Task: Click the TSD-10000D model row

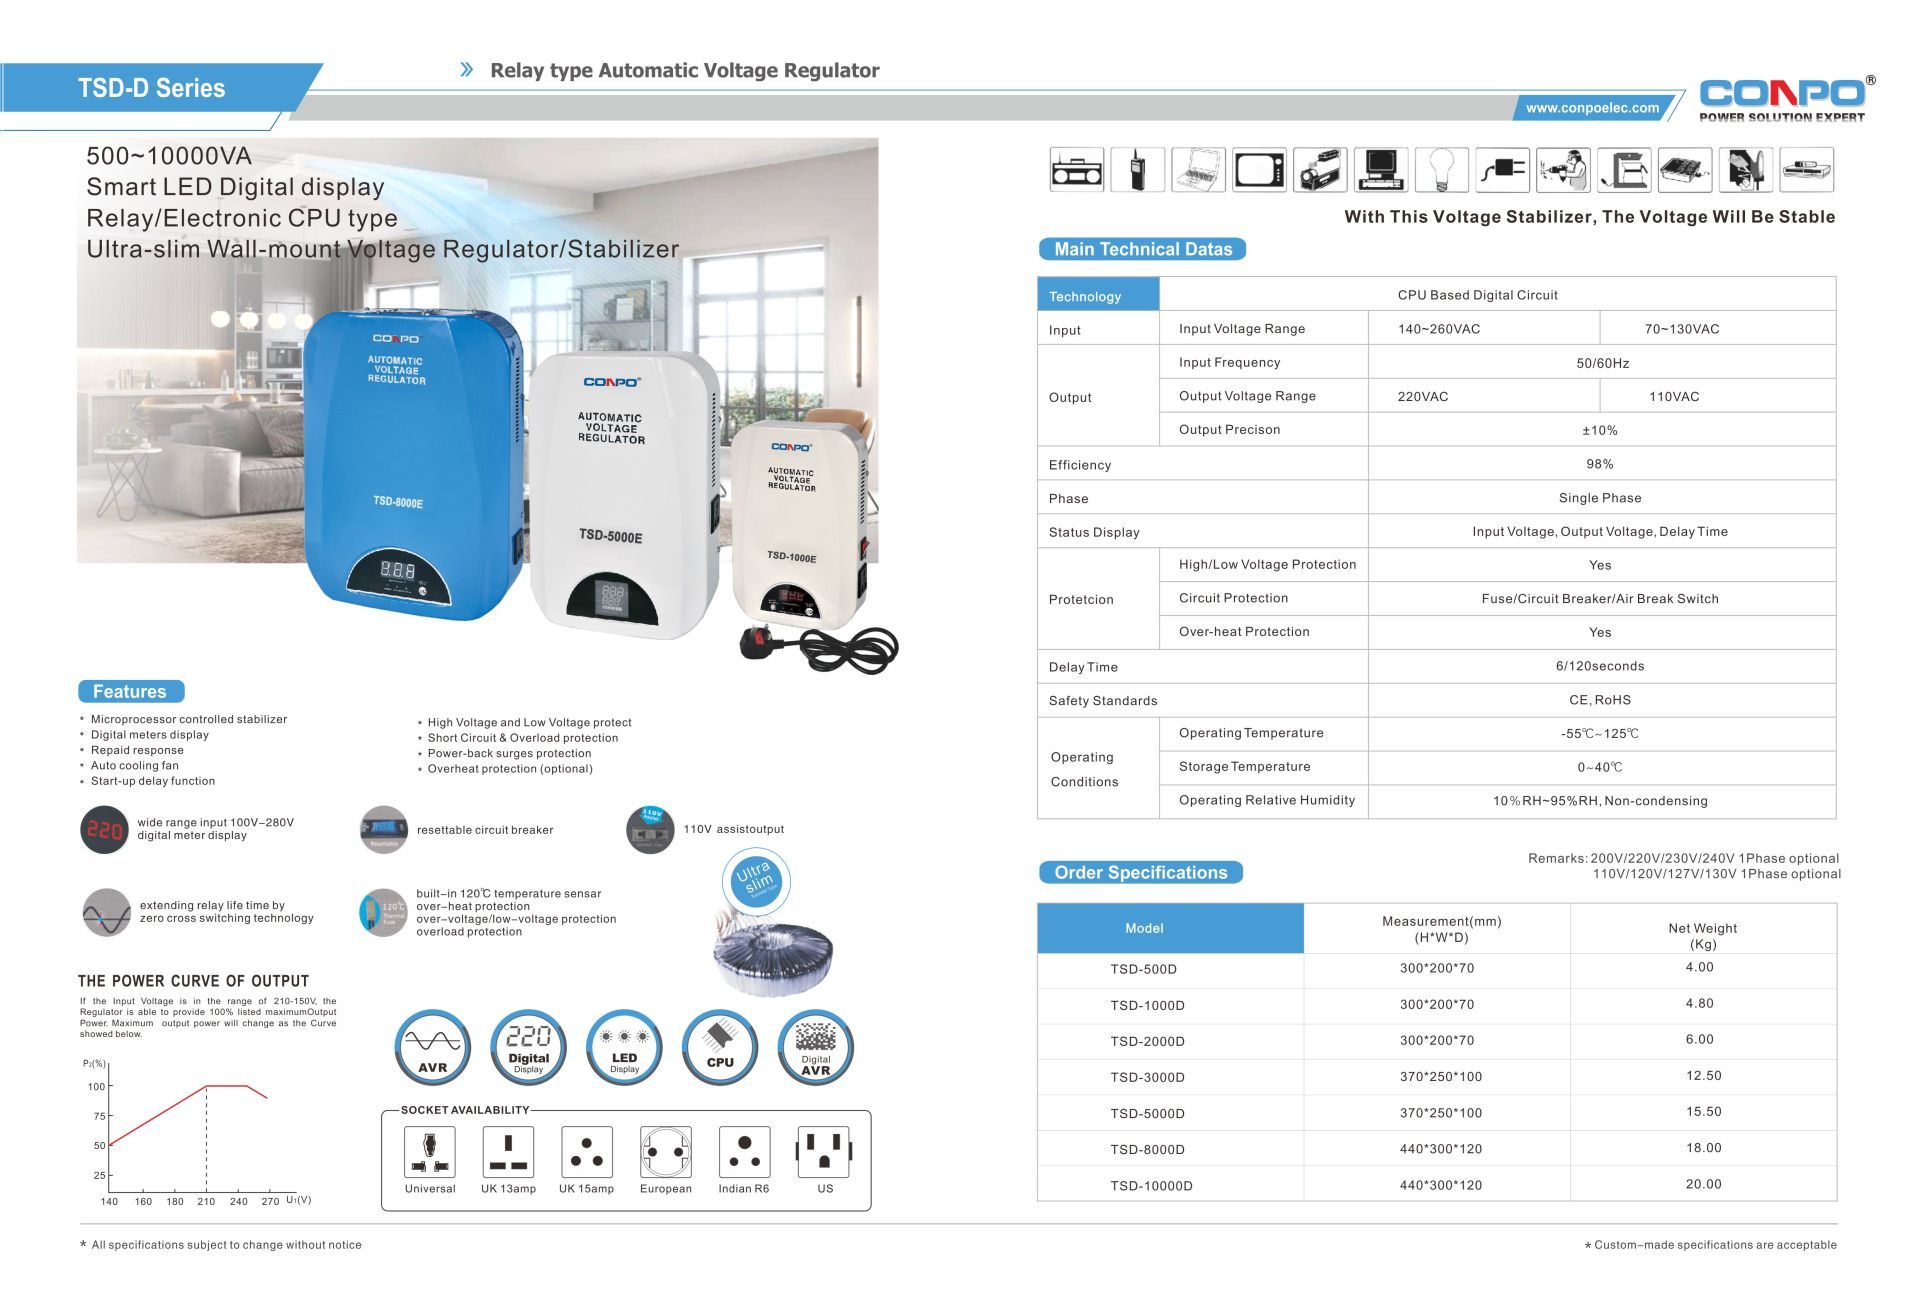Action: (1437, 1185)
